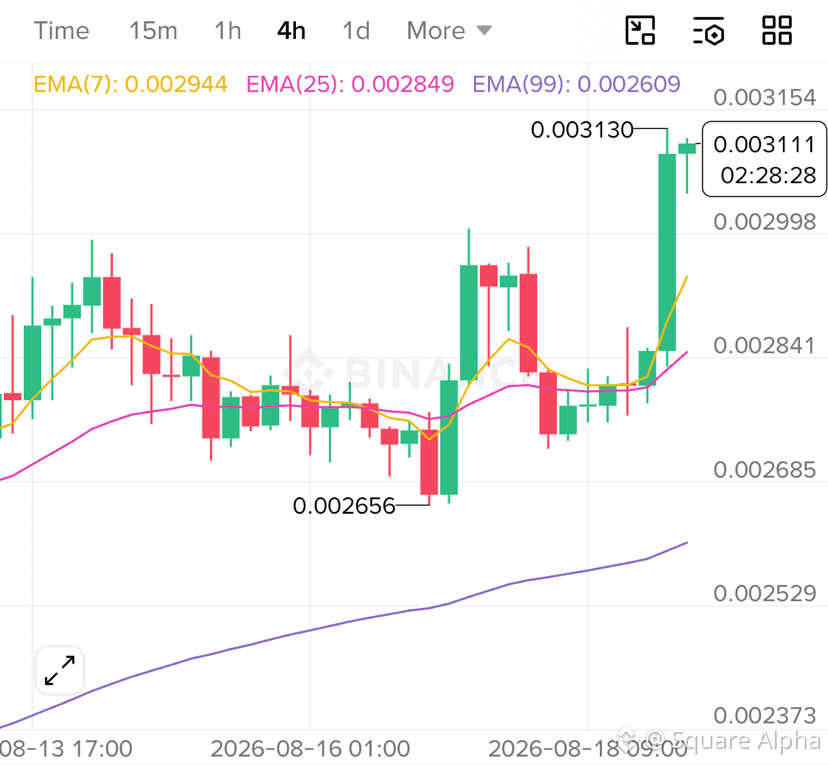
Task: Expand chart to fullscreen with arrows button
Action: 60,670
